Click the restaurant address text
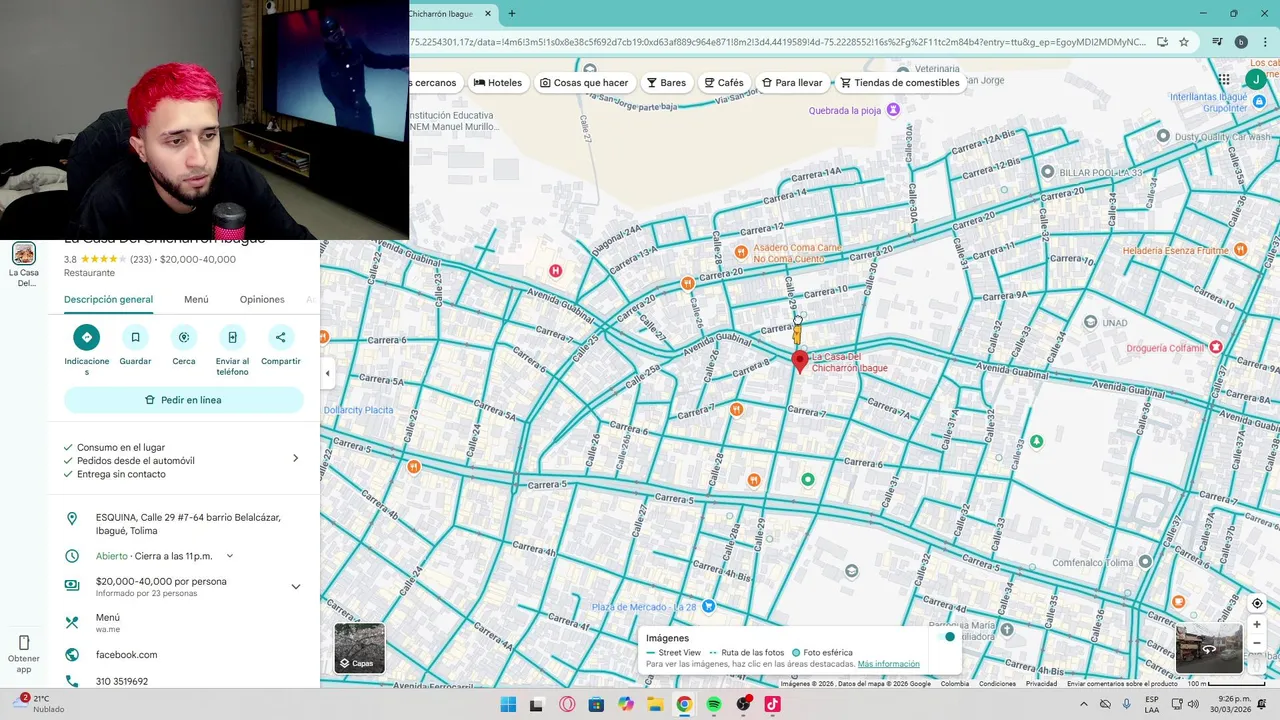 (x=188, y=524)
